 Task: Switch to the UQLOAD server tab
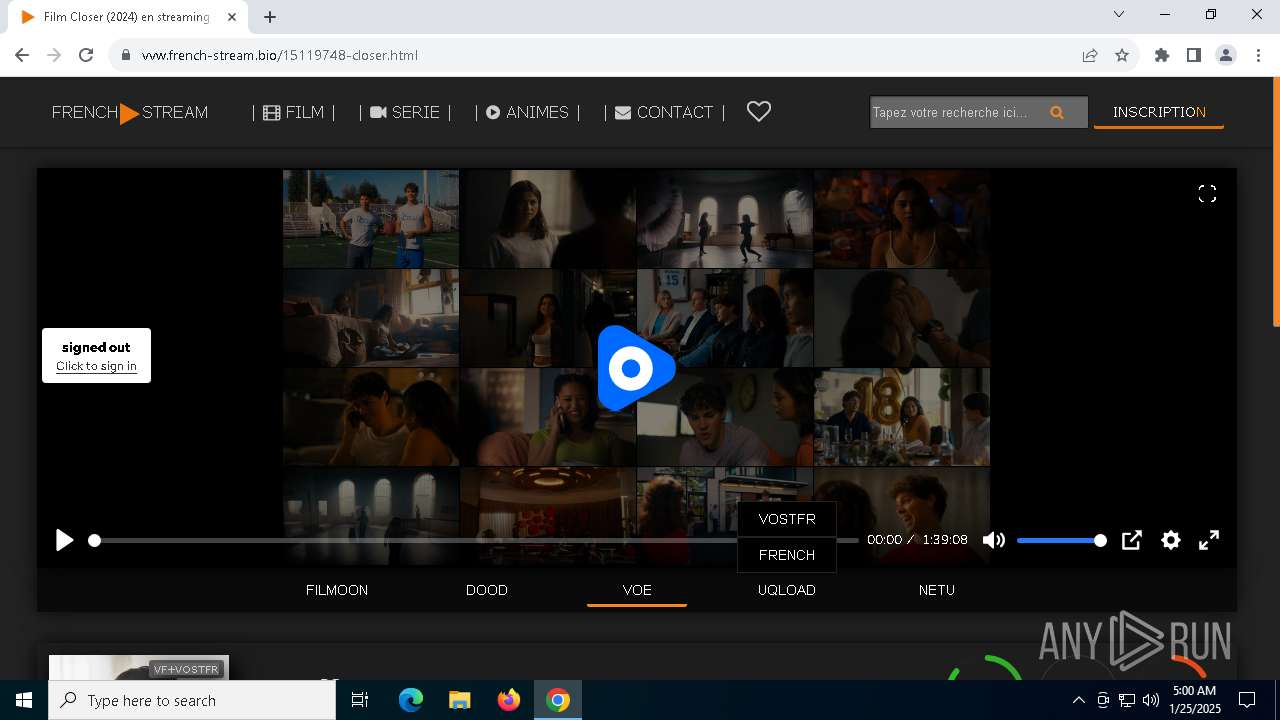tap(787, 590)
